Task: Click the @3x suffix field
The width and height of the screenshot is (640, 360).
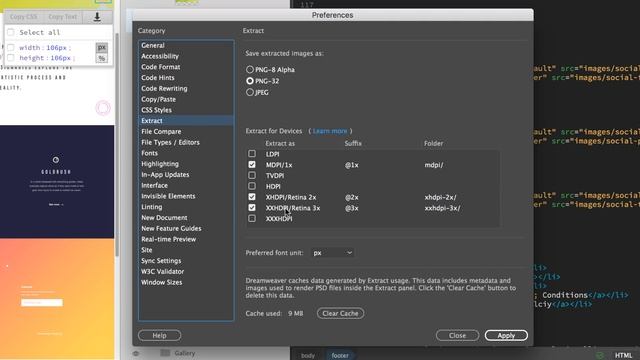Action: [x=352, y=208]
